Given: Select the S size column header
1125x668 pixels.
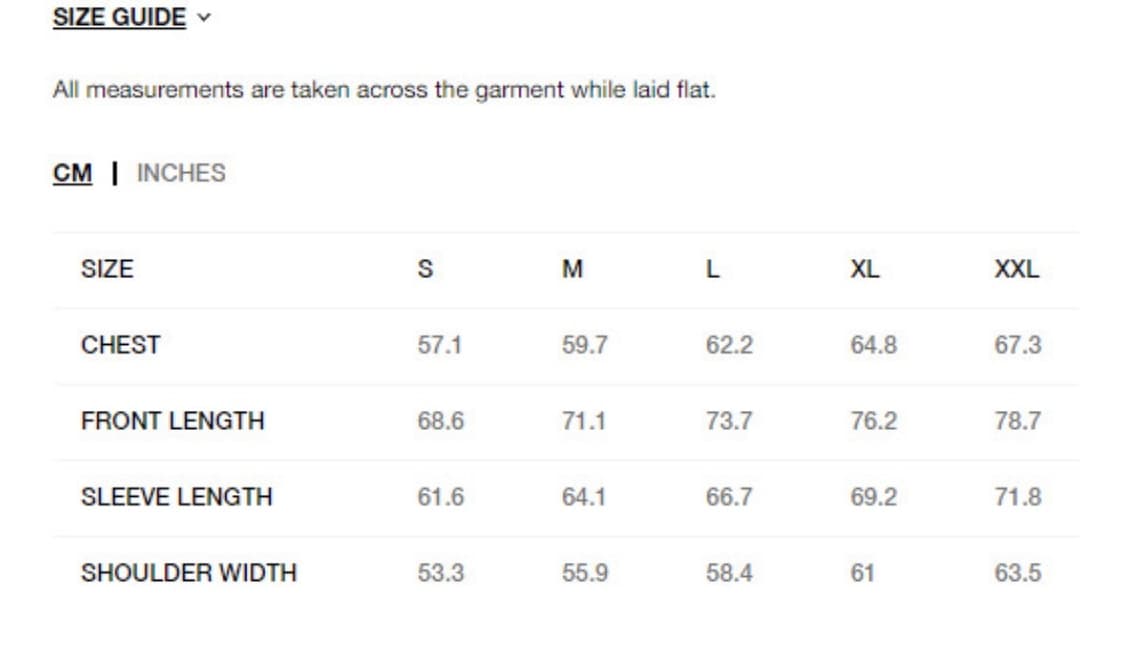Looking at the screenshot, I should (x=425, y=269).
